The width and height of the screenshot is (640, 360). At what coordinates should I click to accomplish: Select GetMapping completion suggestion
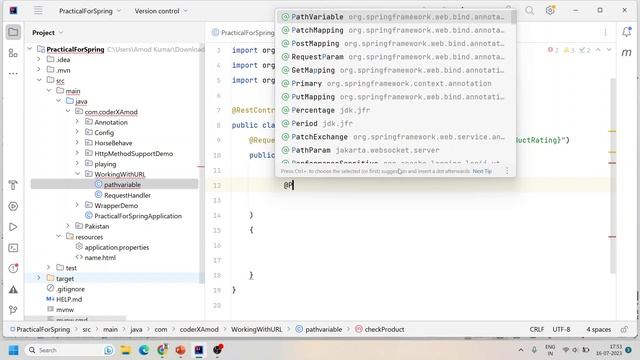coord(393,70)
